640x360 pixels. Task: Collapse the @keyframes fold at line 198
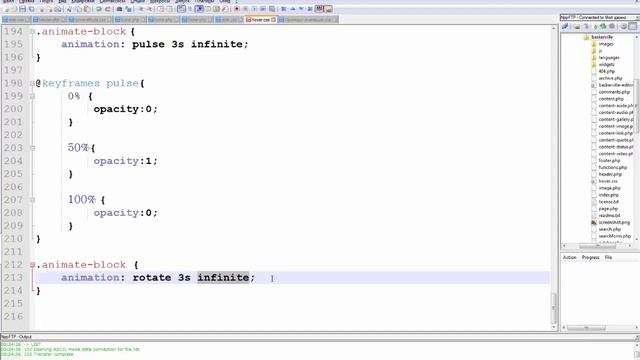point(32,83)
